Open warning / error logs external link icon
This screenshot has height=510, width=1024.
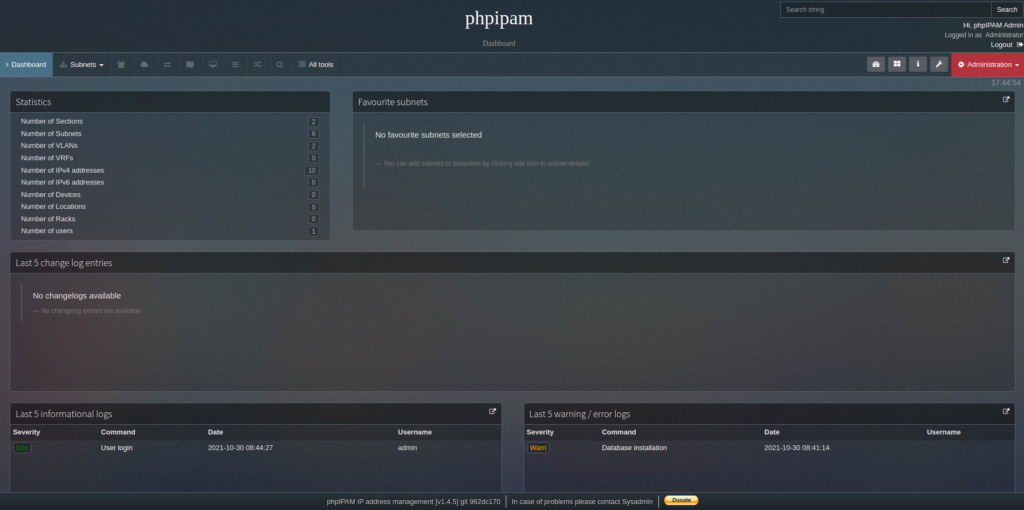click(1006, 411)
